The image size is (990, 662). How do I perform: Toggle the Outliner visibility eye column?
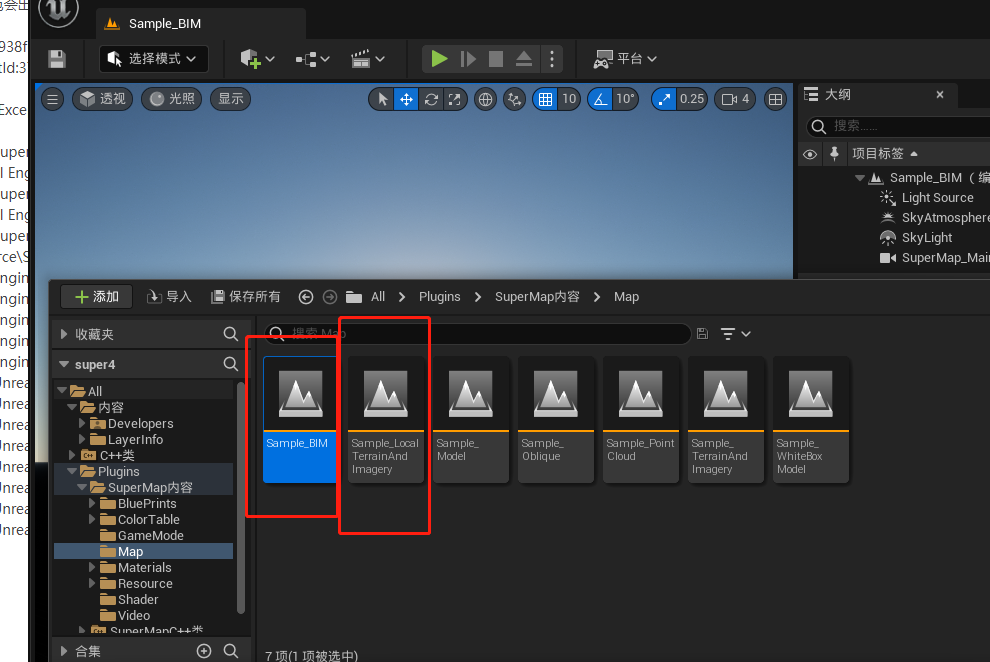pyautogui.click(x=809, y=154)
